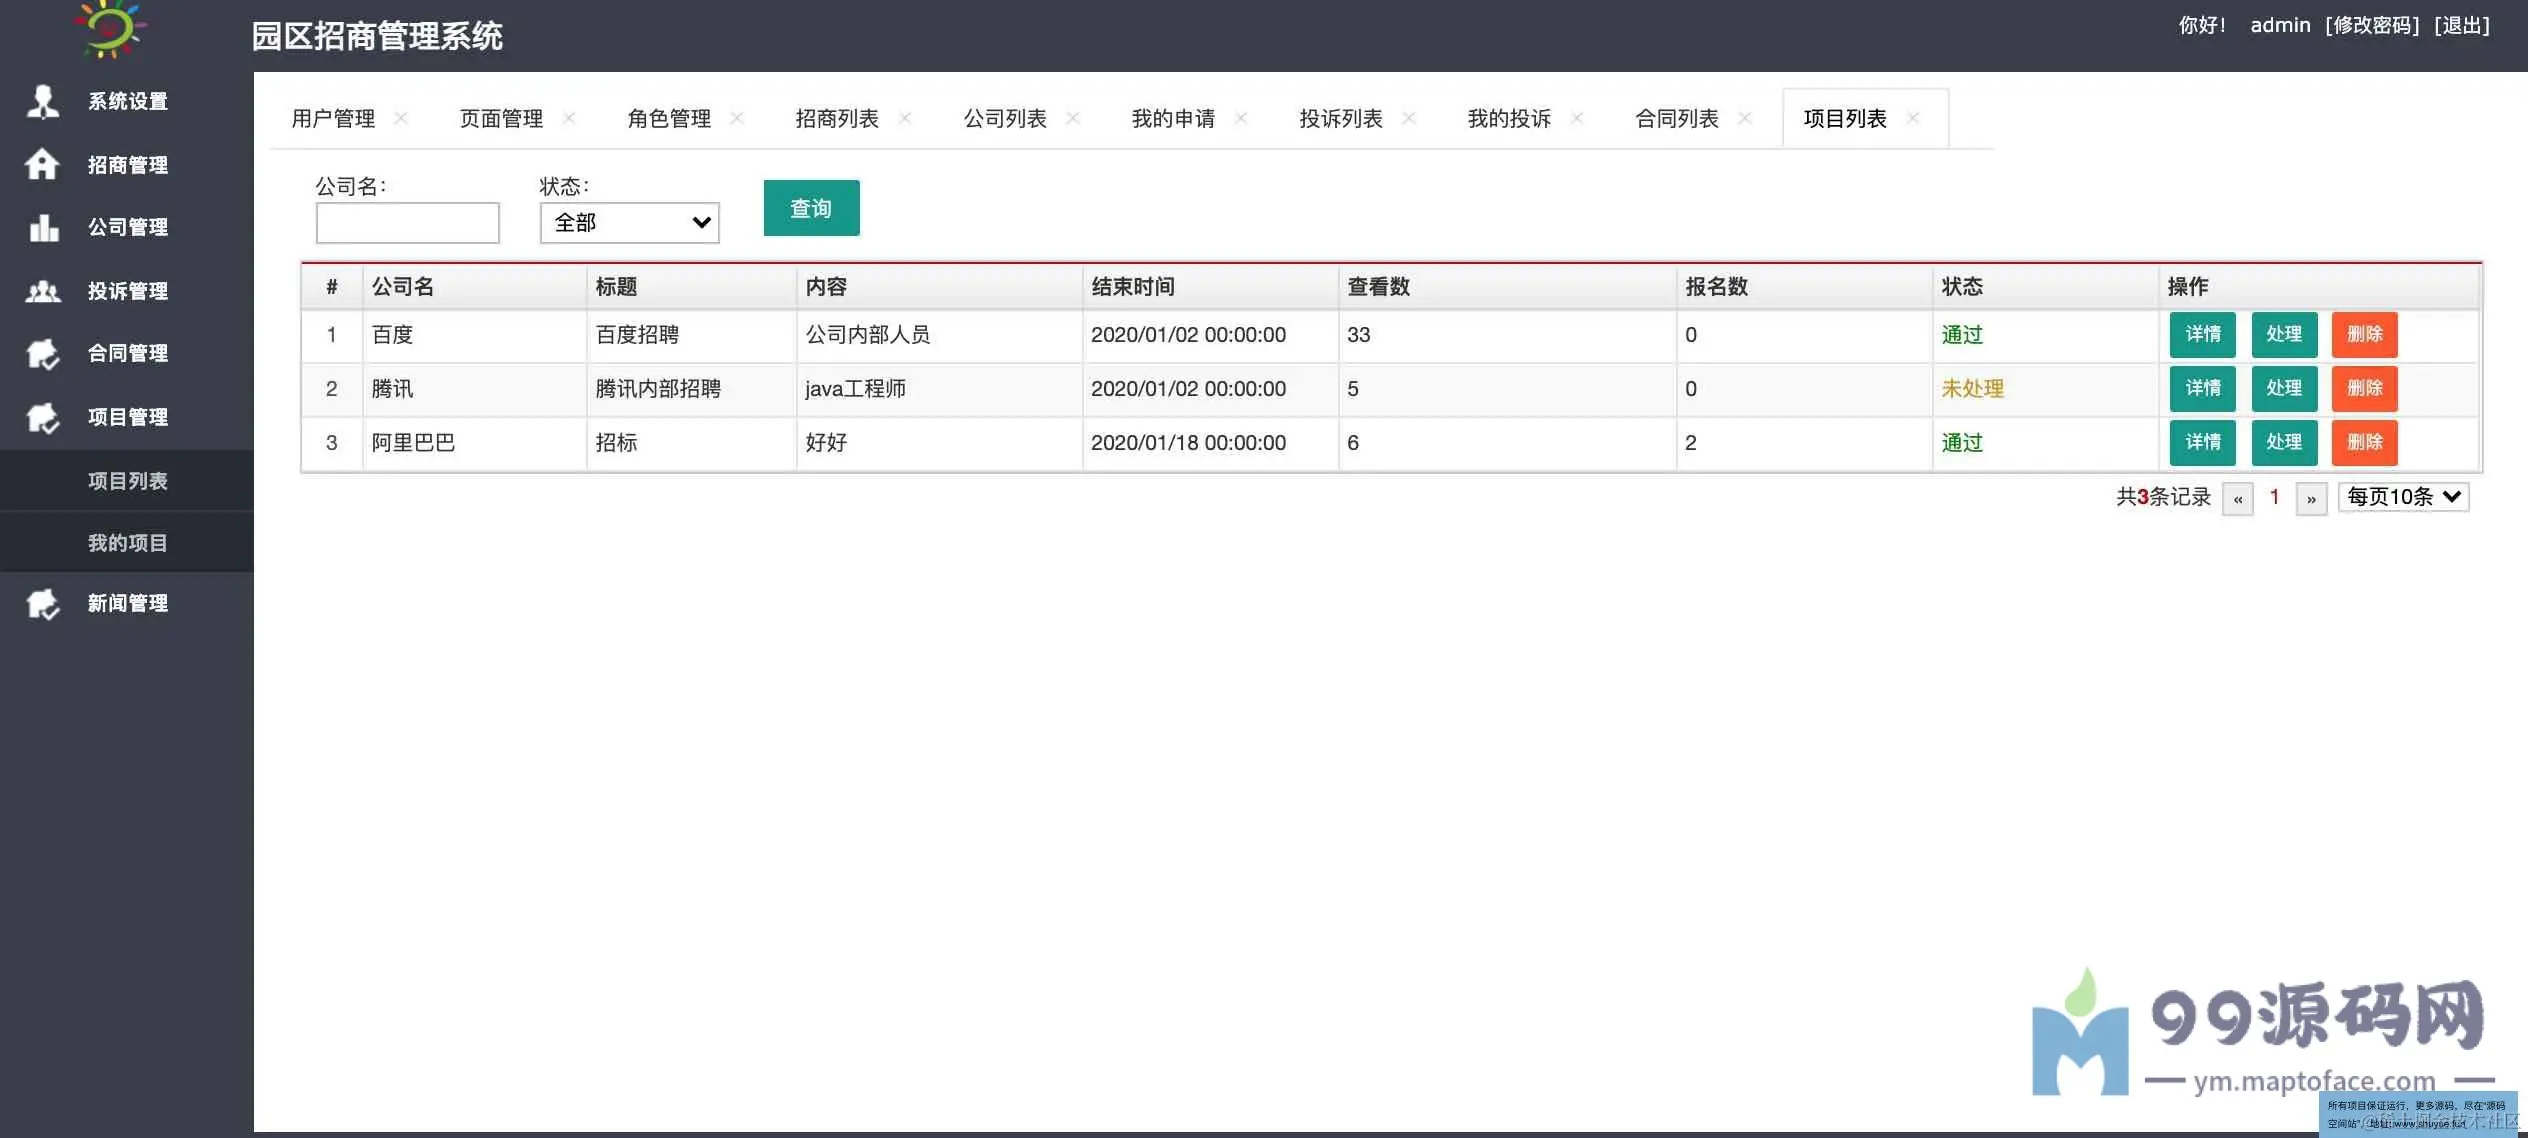Click the System Settings person icon
The height and width of the screenshot is (1138, 2528).
coord(42,101)
